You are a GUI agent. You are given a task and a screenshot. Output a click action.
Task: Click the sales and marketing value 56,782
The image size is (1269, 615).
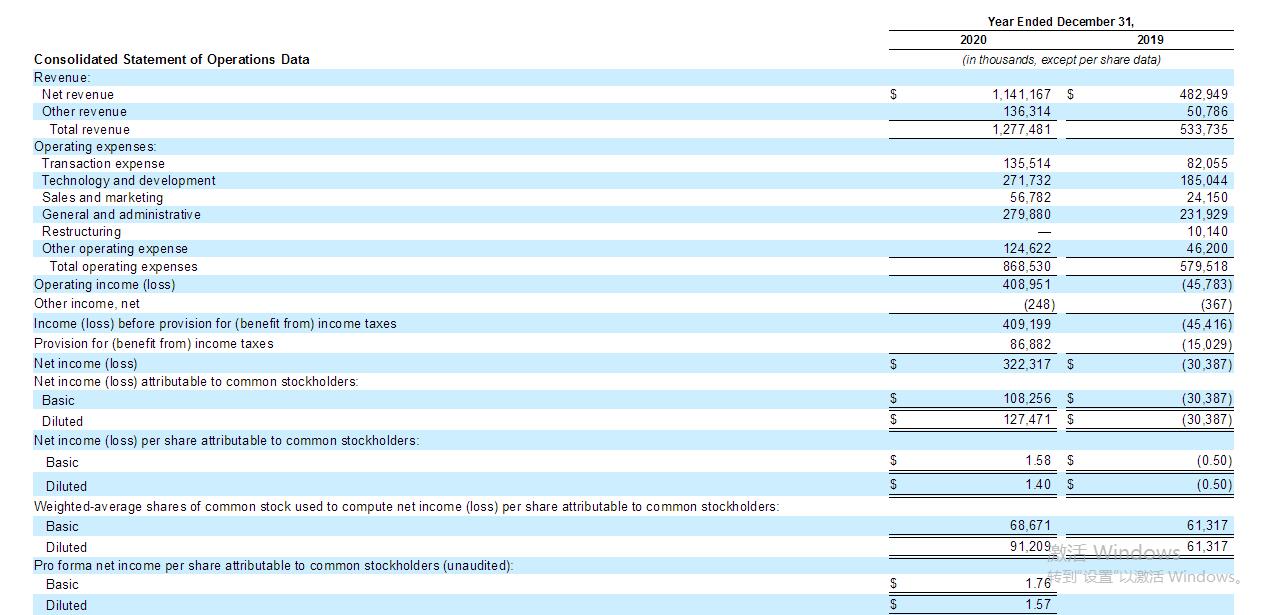point(1031,198)
